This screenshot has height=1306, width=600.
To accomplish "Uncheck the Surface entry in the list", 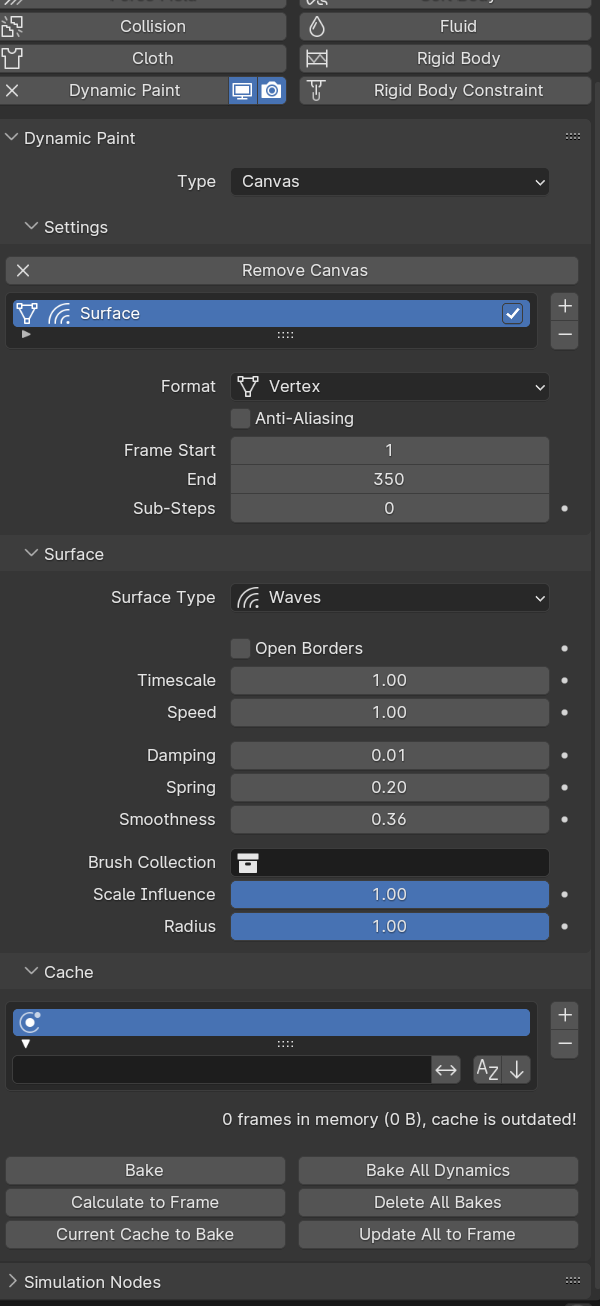I will coord(513,313).
